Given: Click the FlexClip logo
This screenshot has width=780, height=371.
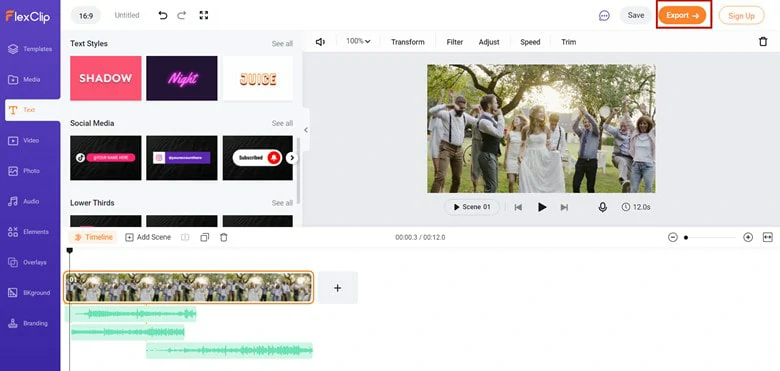Looking at the screenshot, I should (28, 16).
